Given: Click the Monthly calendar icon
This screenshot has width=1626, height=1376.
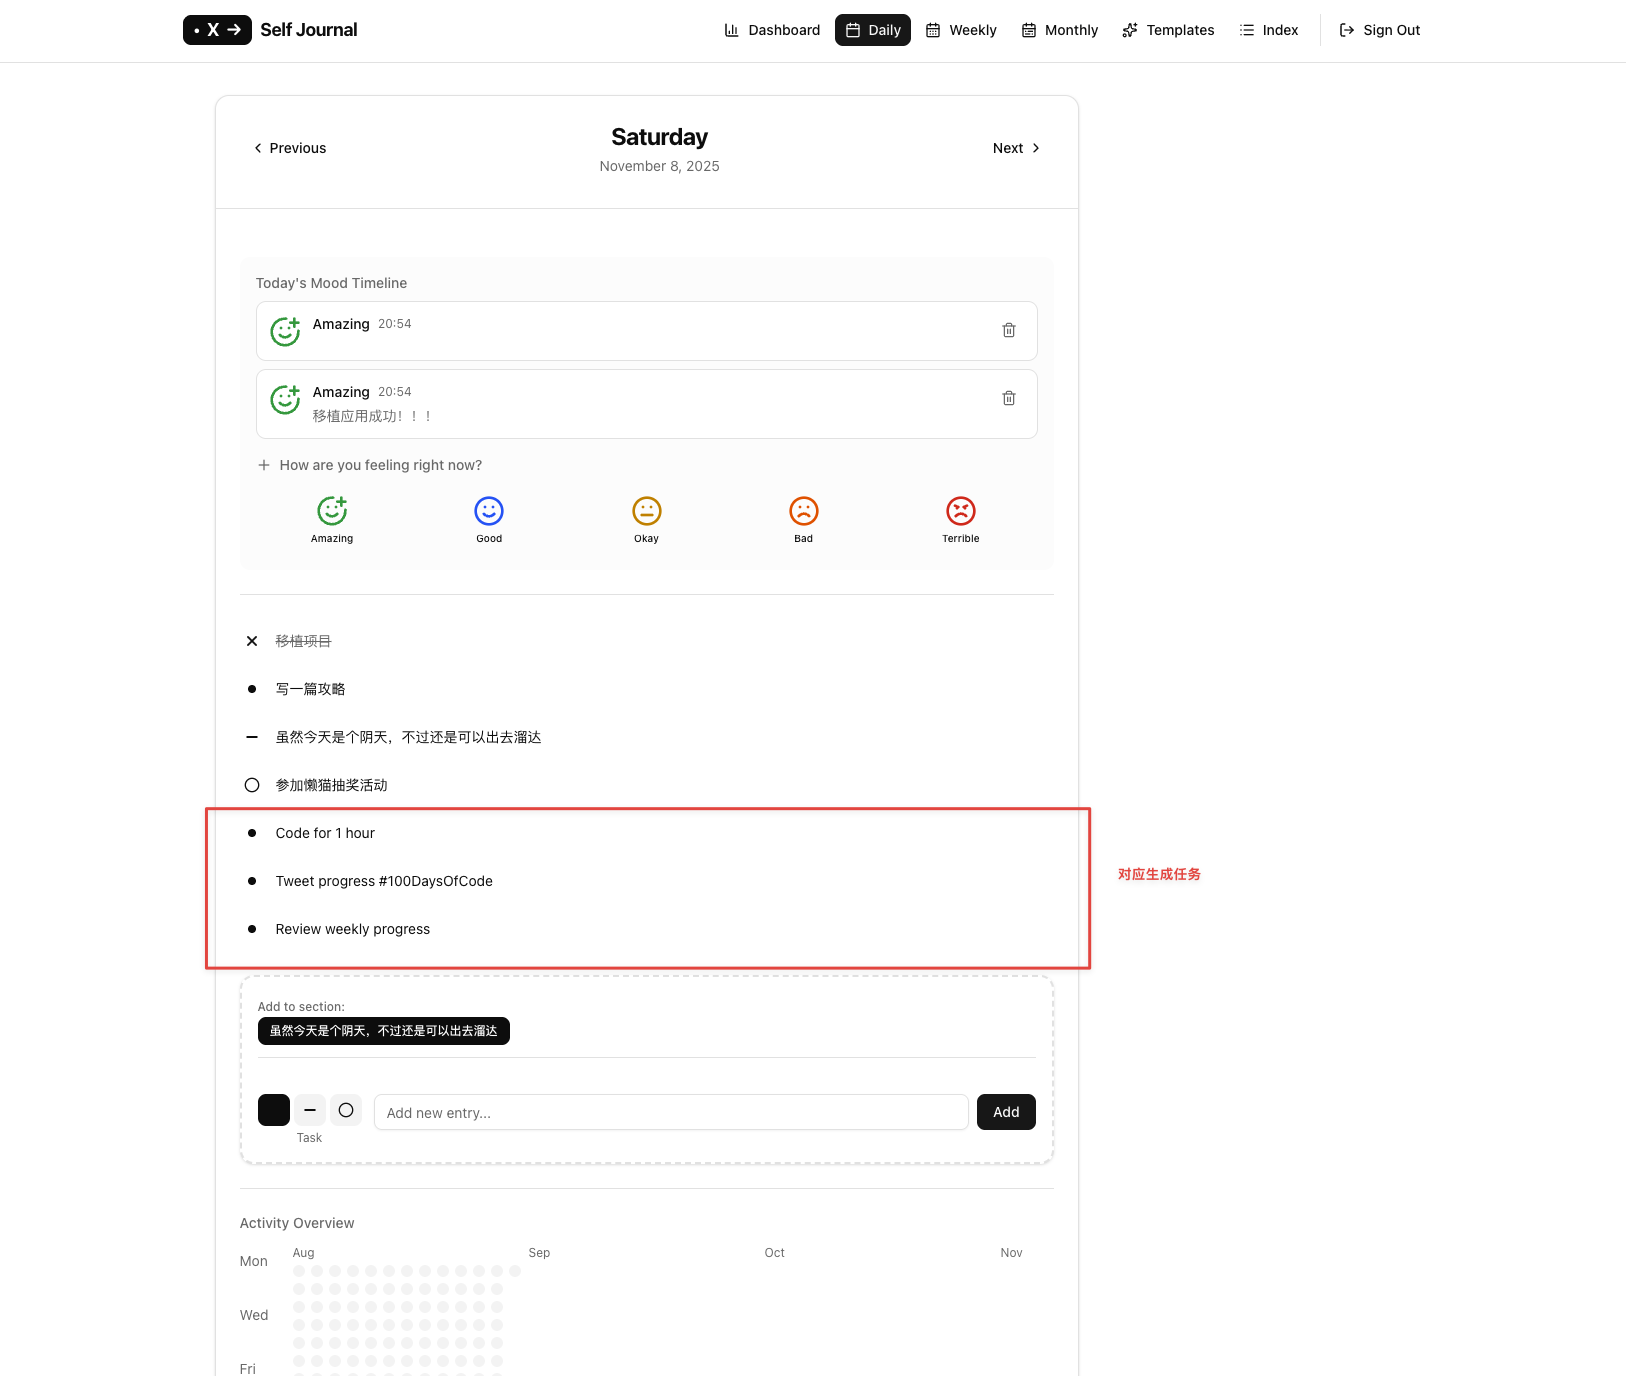Looking at the screenshot, I should (1029, 30).
